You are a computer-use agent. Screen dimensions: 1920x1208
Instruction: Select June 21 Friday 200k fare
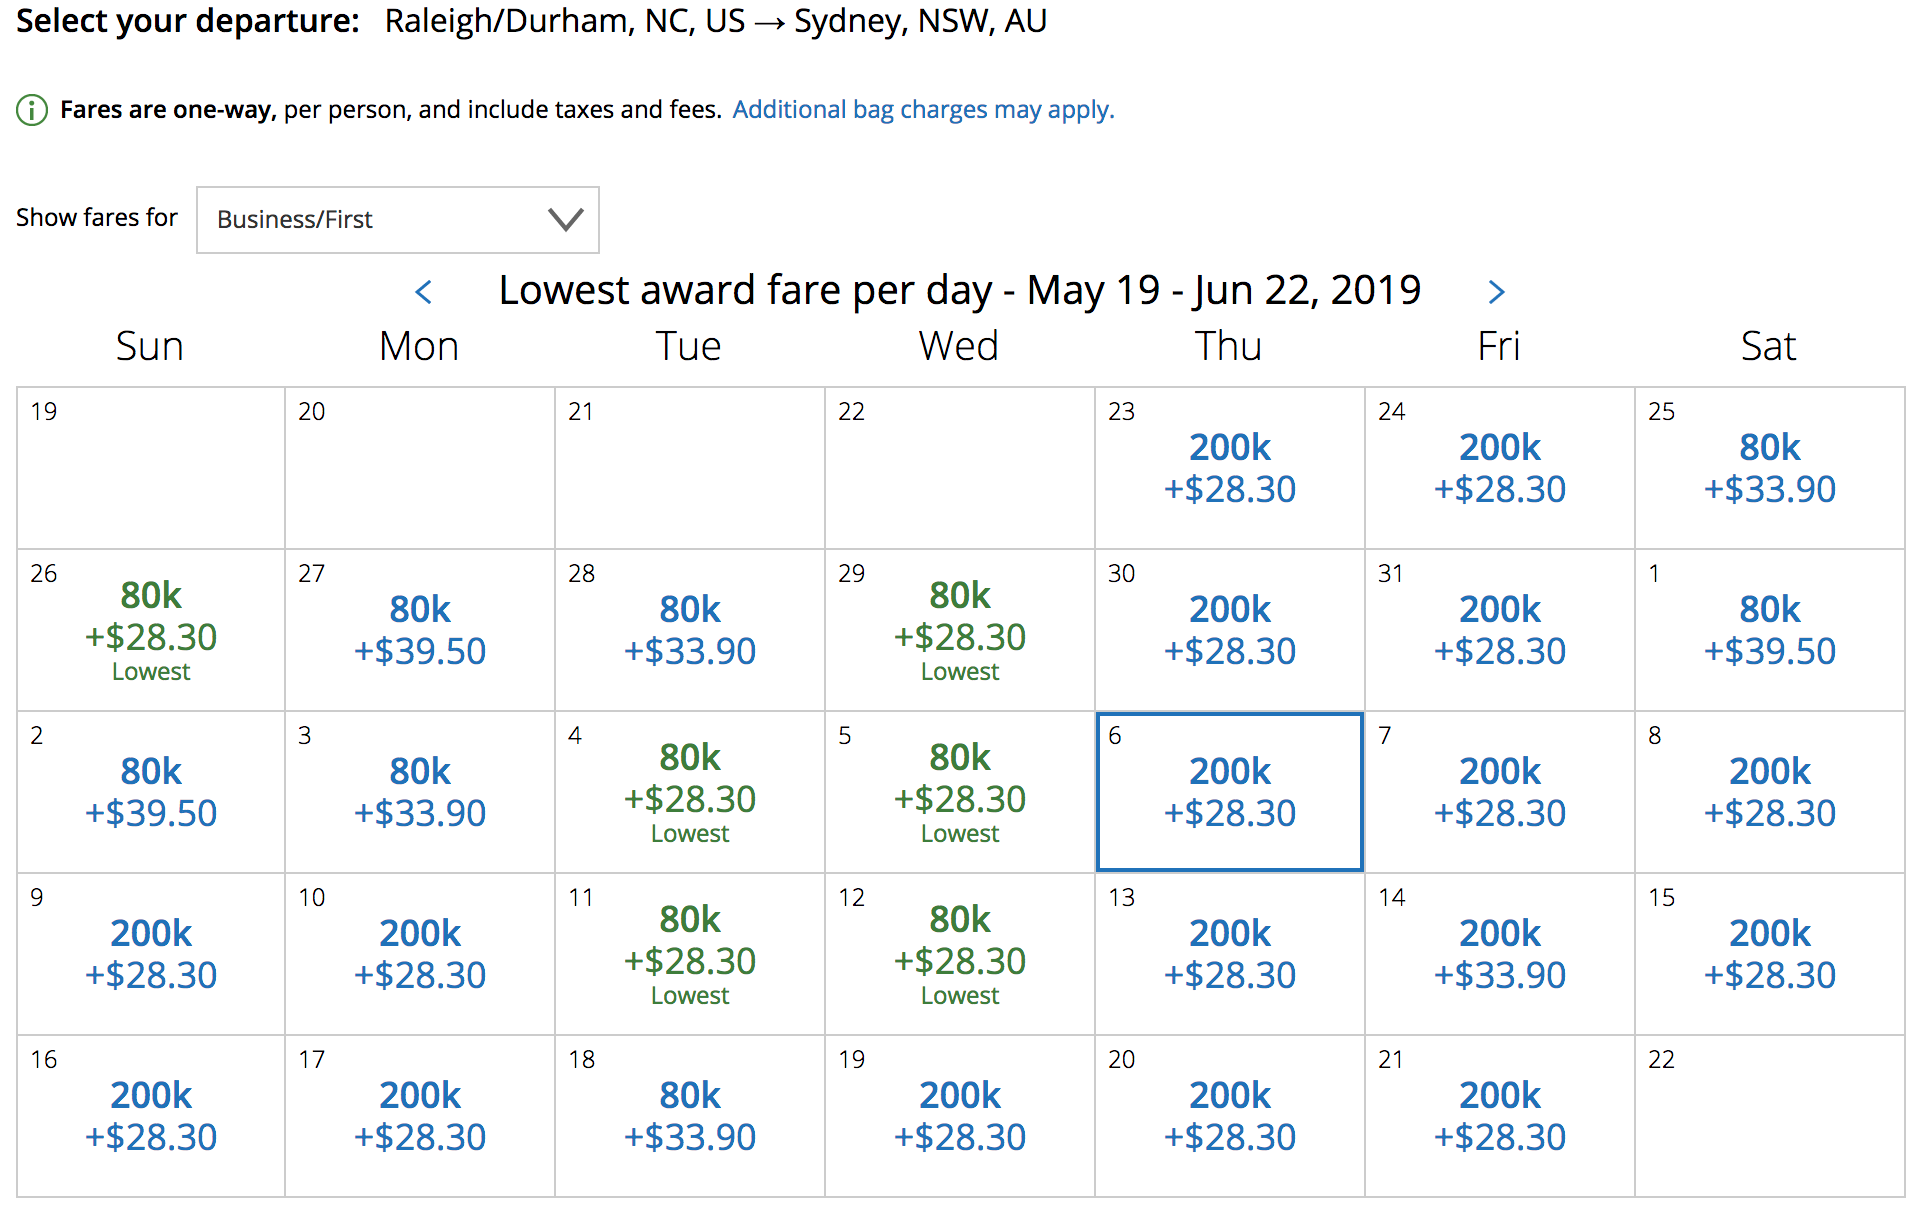[x=1500, y=1116]
